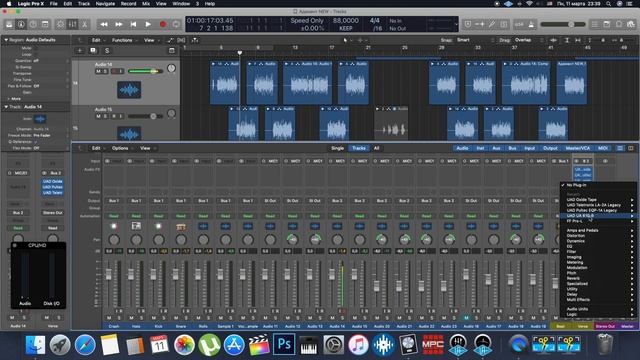Select the Tracks mixer view
This screenshot has height=360, width=640.
click(x=359, y=148)
